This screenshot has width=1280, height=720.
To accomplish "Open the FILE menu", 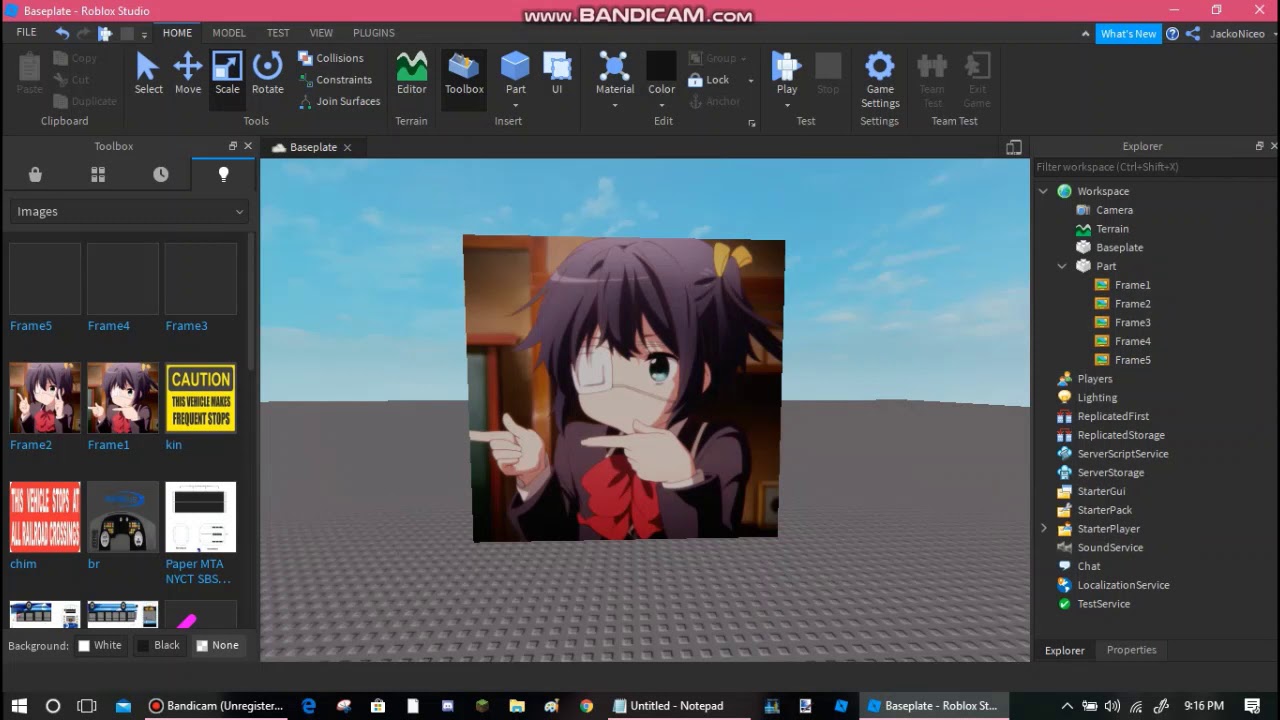I will pyautogui.click(x=26, y=33).
